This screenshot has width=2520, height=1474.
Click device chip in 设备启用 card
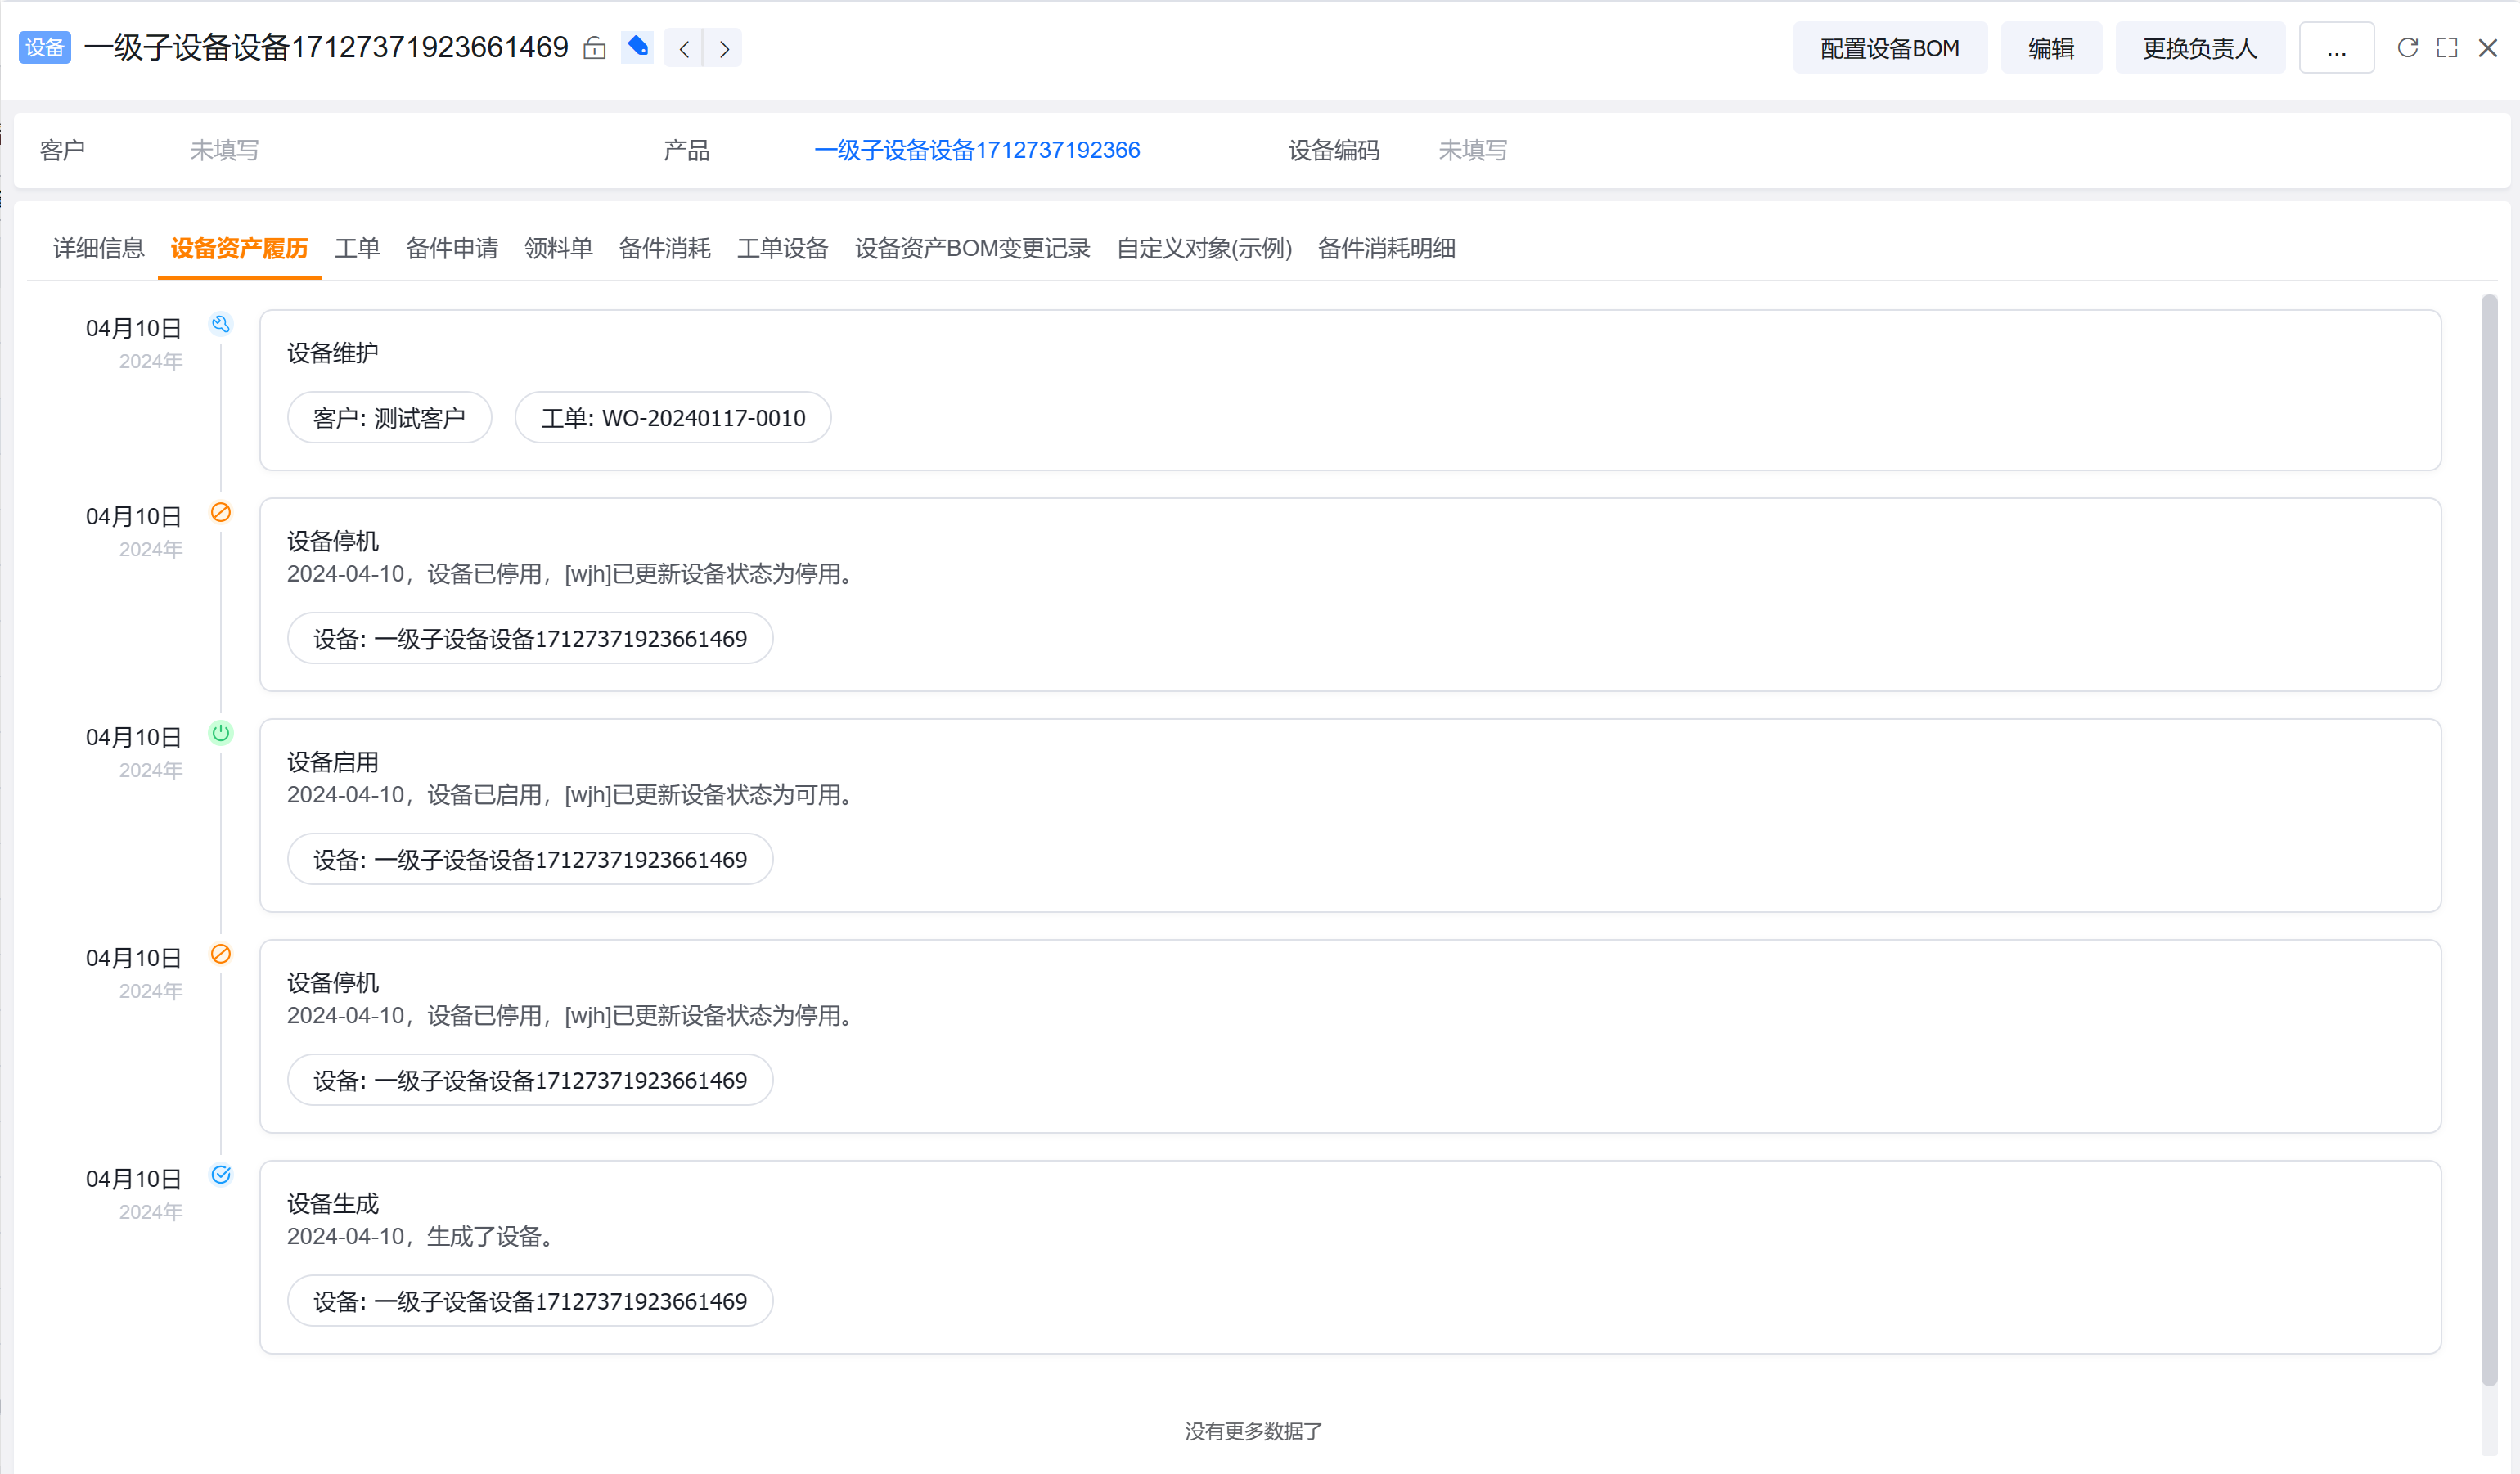pyautogui.click(x=530, y=860)
